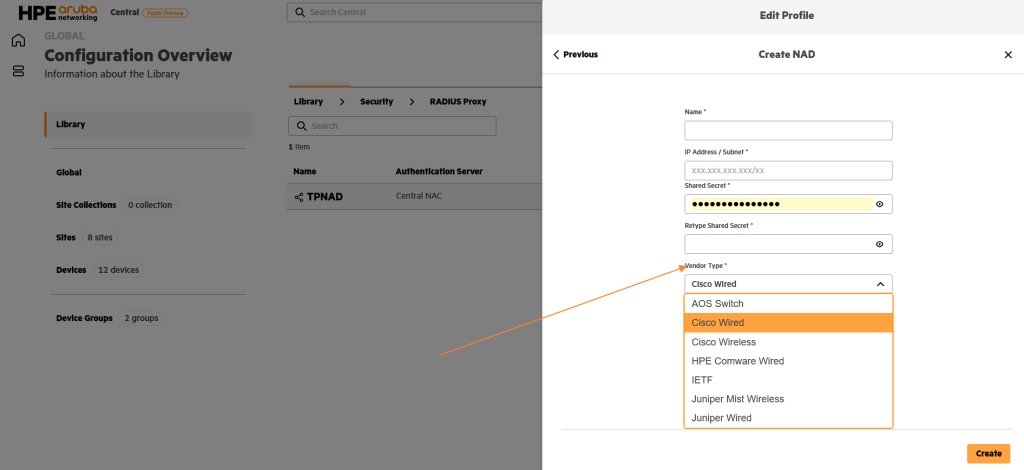Click the Security breadcrumb link
This screenshot has width=1024, height=470.
click(x=377, y=102)
